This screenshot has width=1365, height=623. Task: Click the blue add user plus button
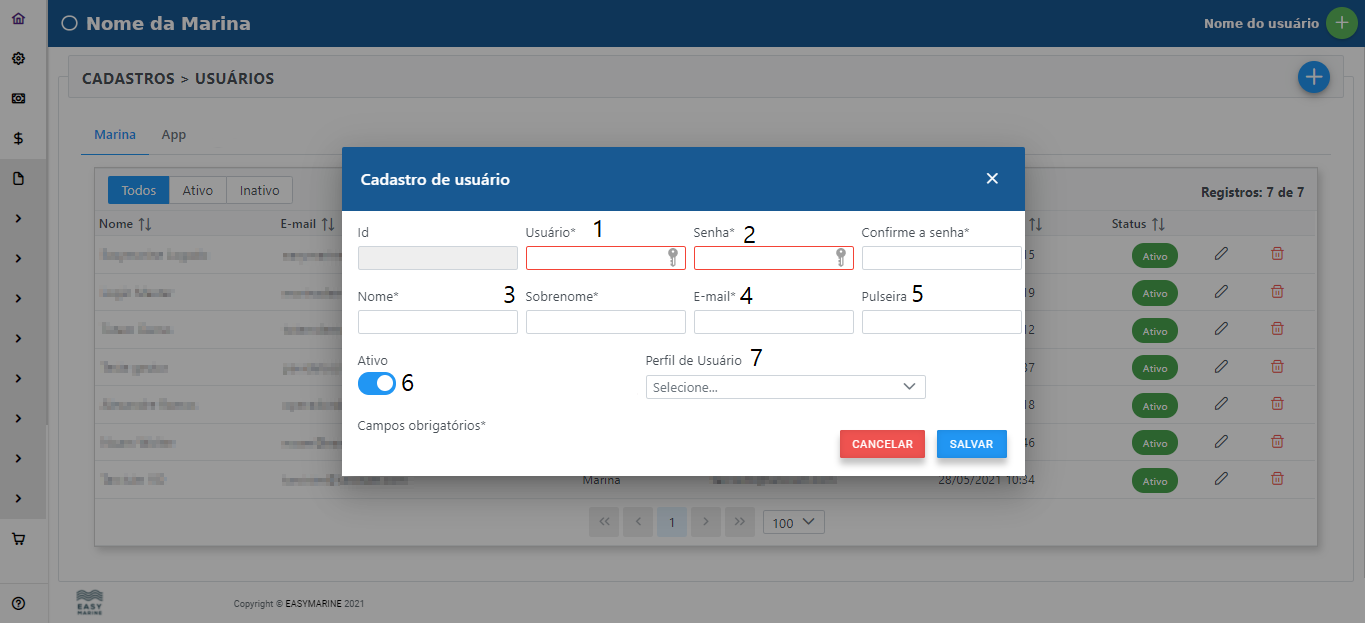pyautogui.click(x=1313, y=77)
